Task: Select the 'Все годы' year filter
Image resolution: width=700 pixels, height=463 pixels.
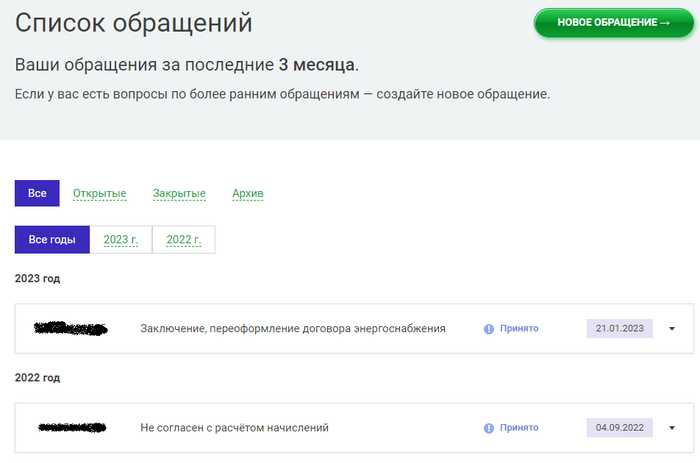Action: click(52, 240)
